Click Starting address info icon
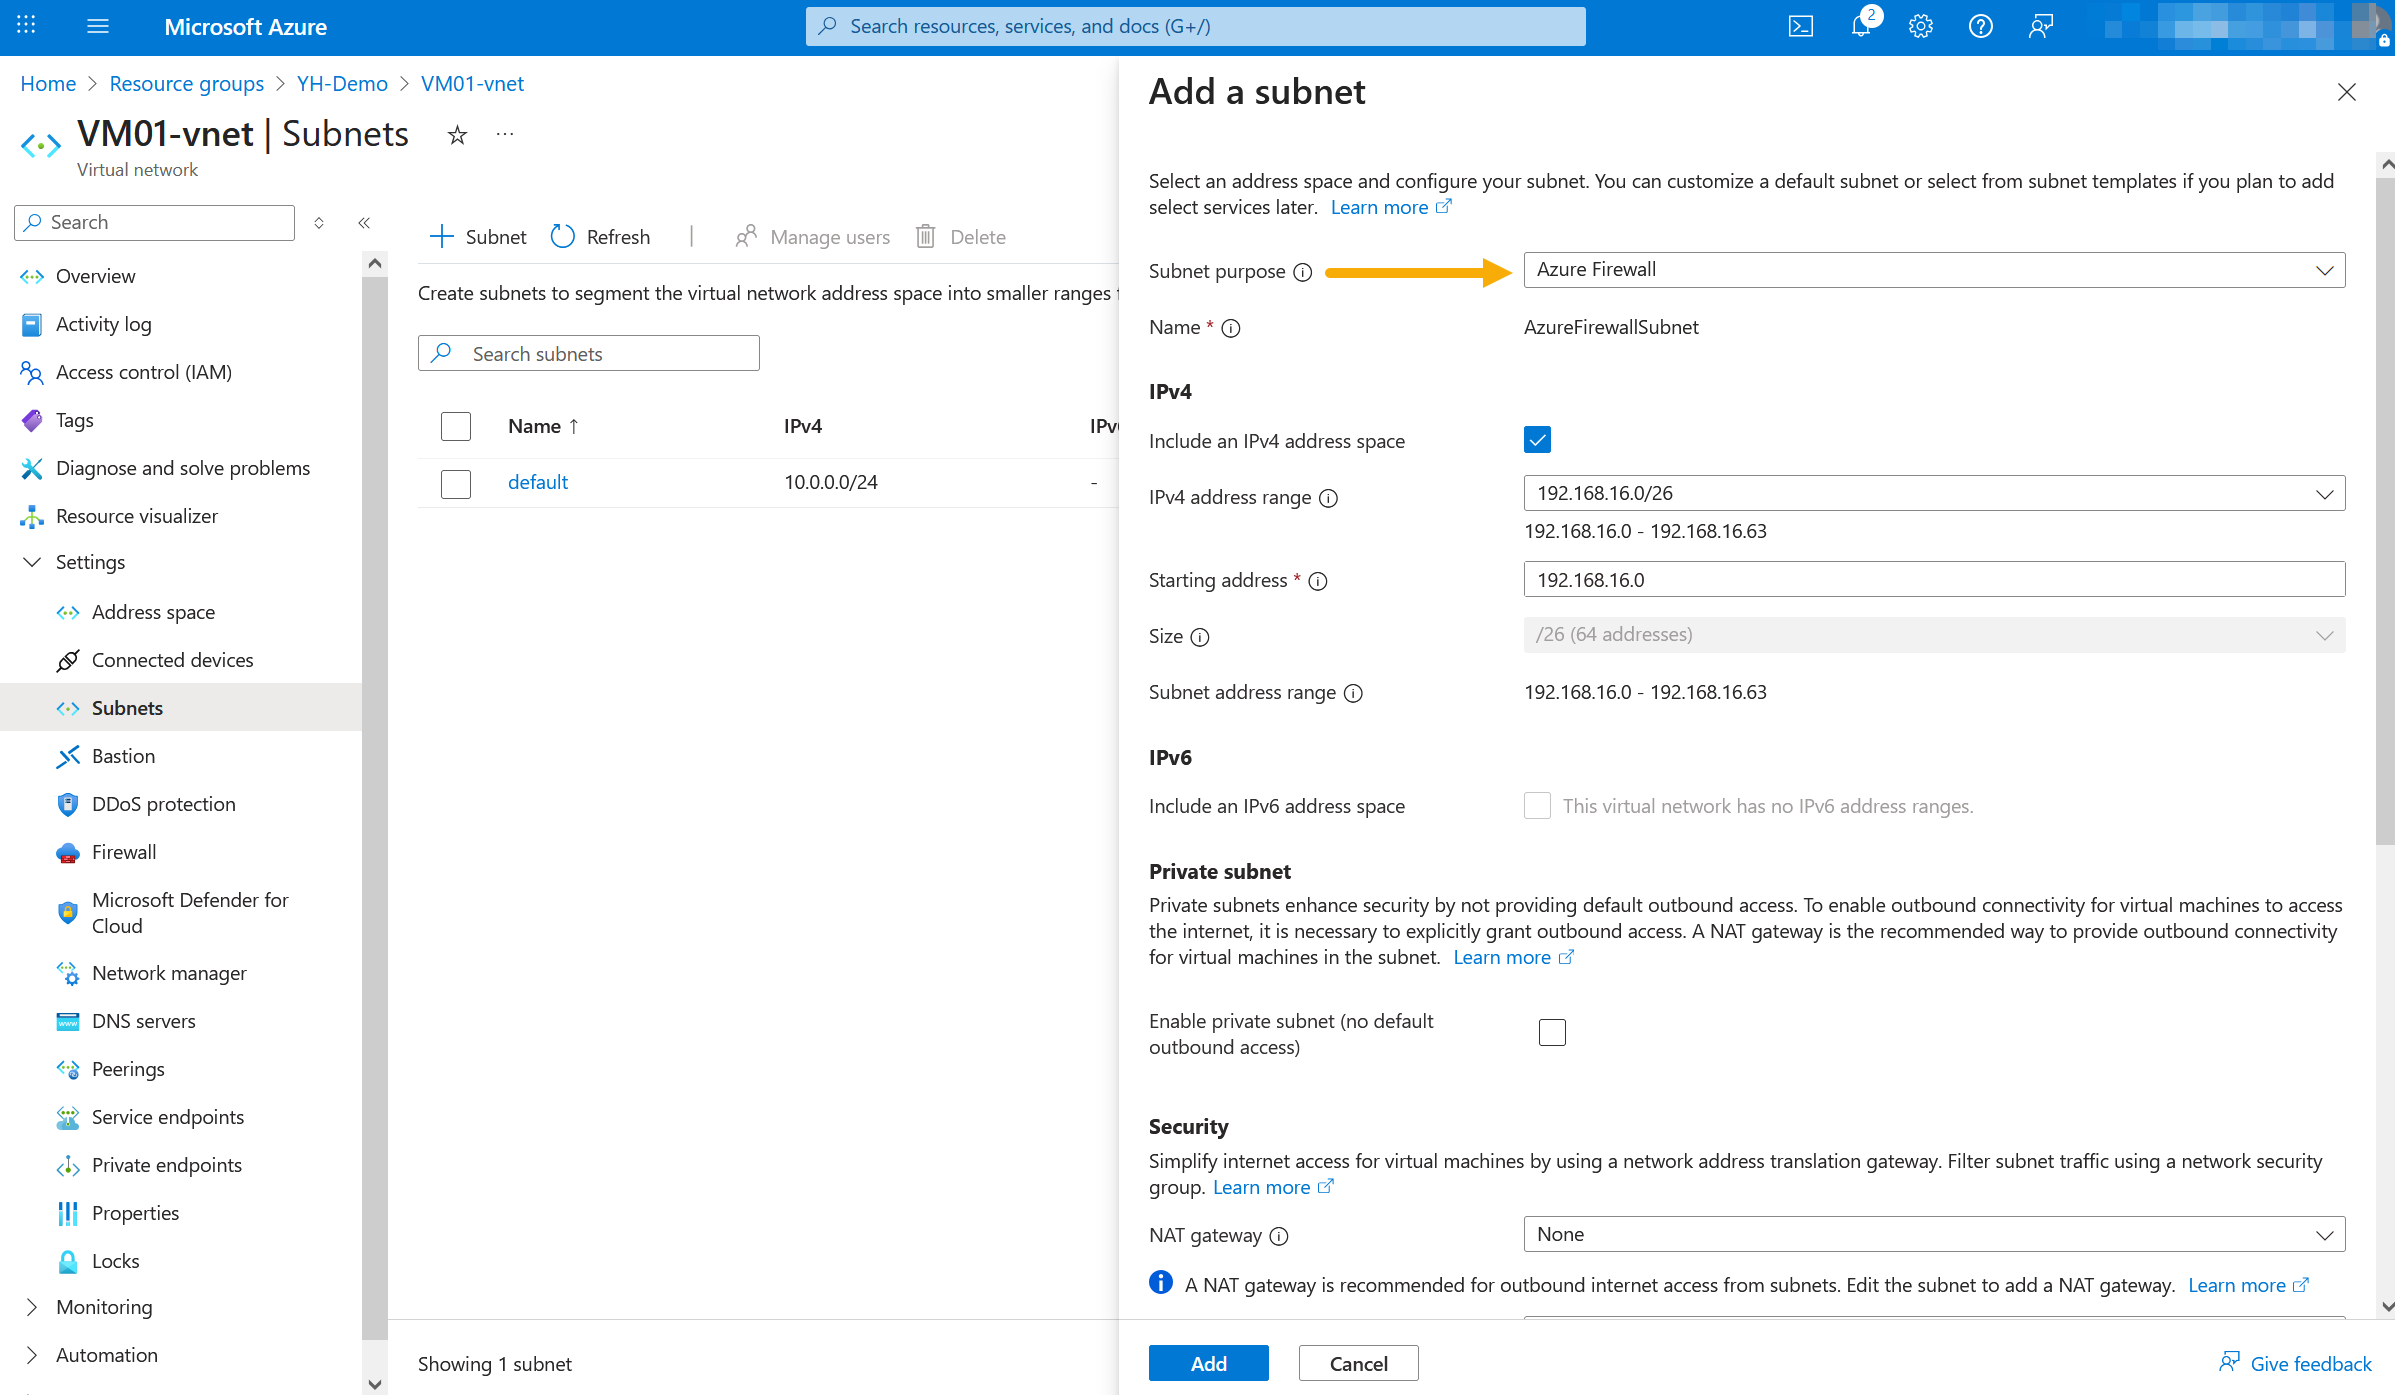2395x1395 pixels. 1318,581
